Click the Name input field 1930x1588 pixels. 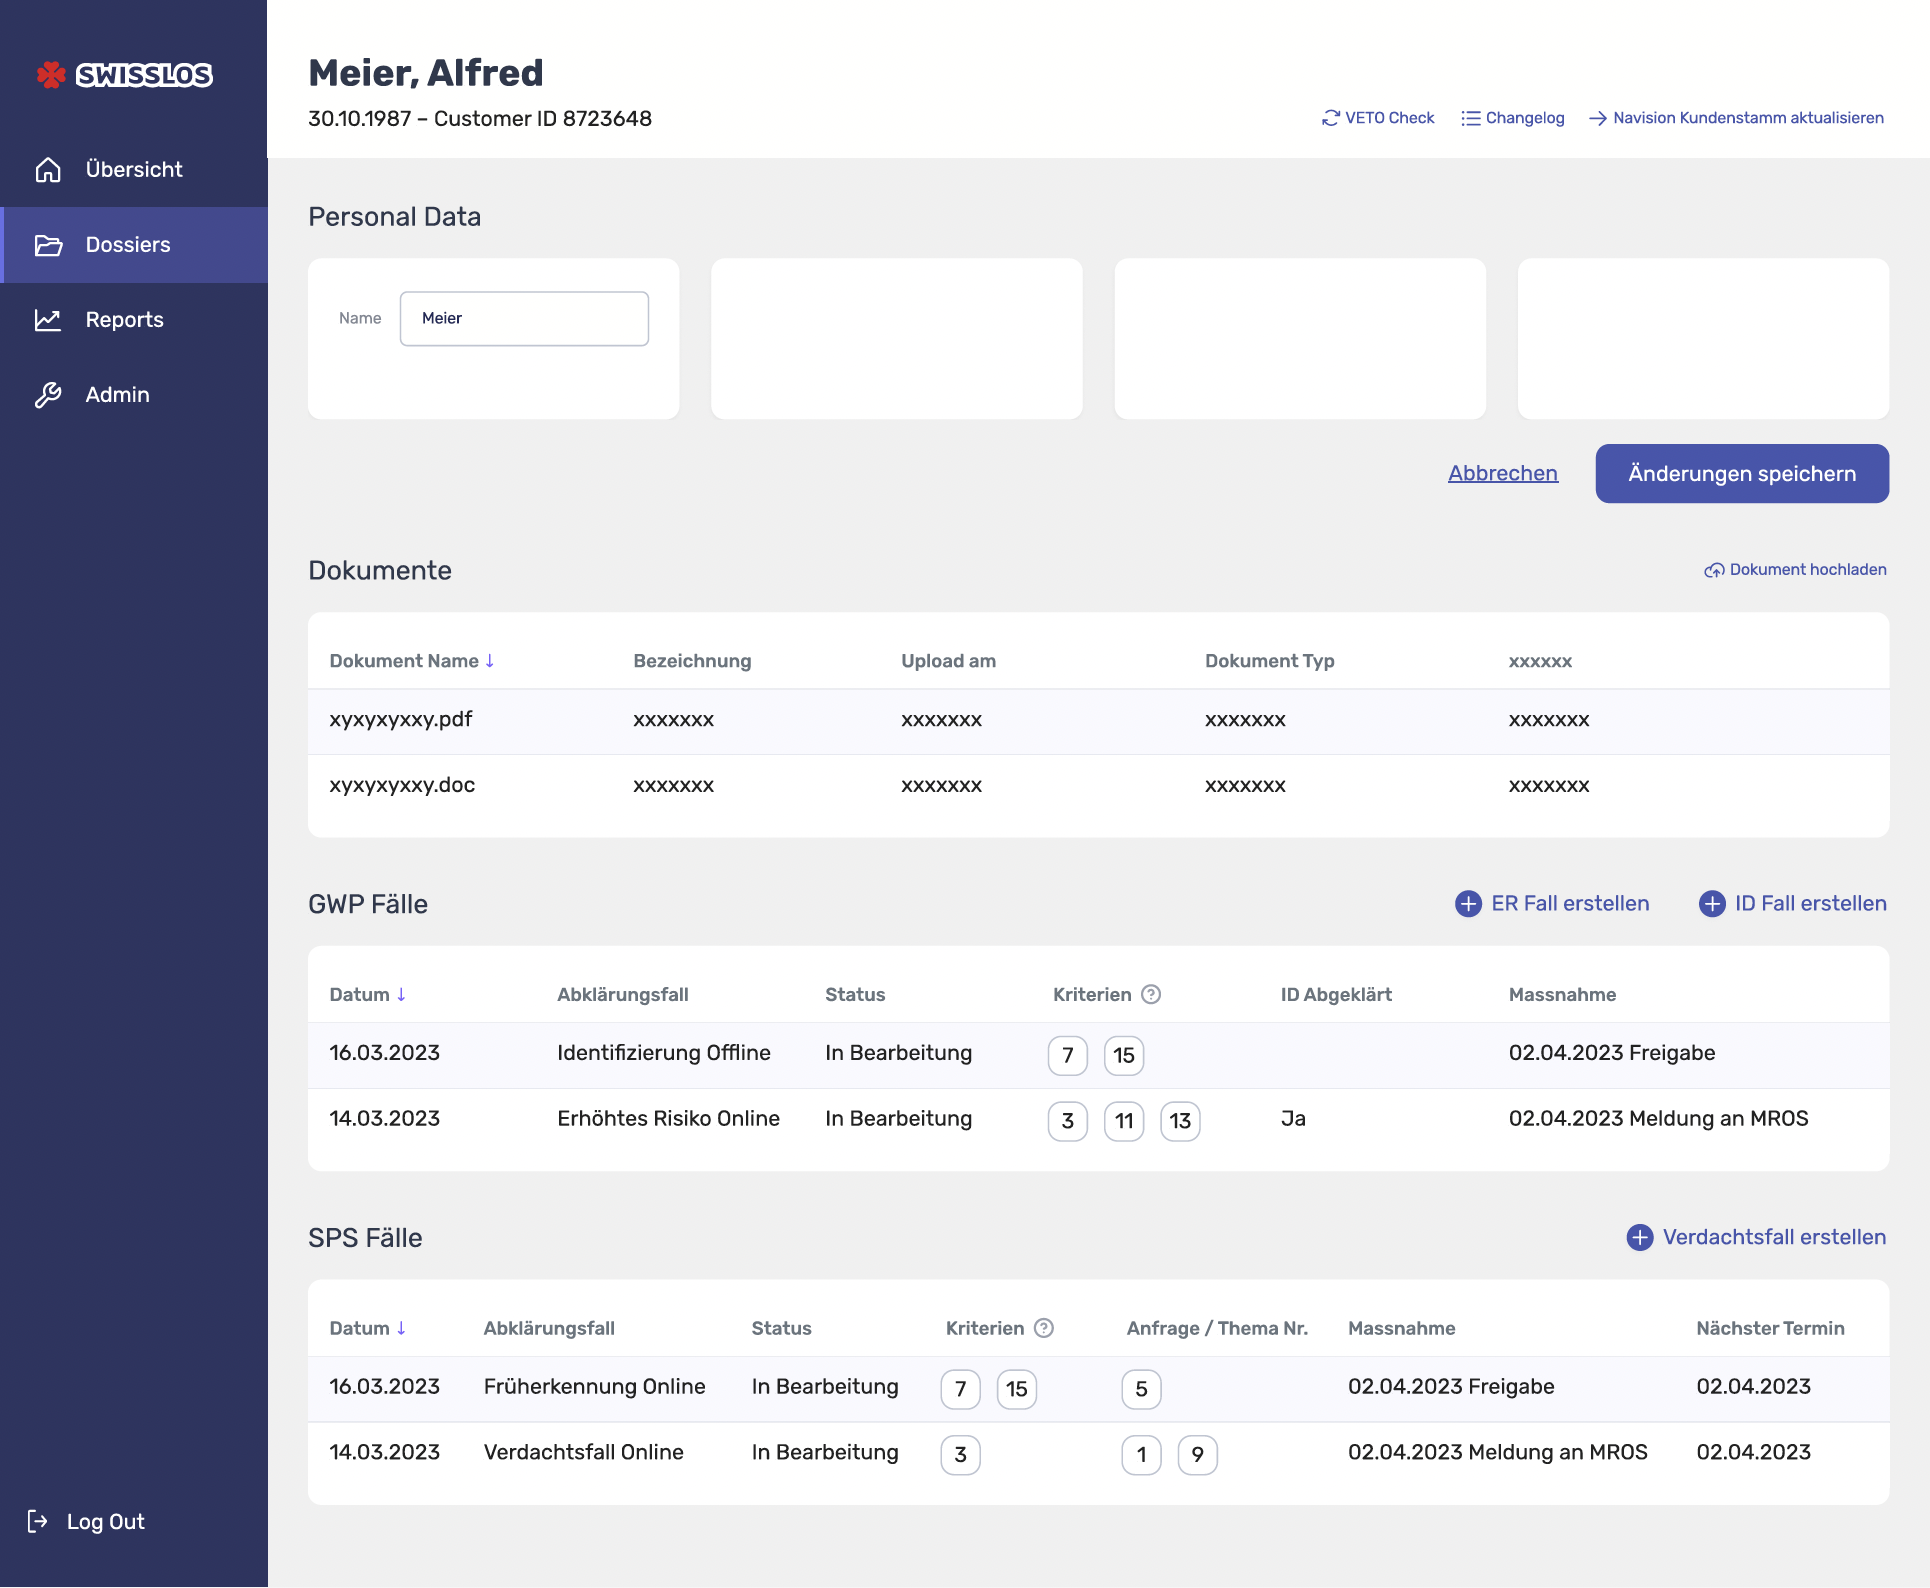point(524,319)
